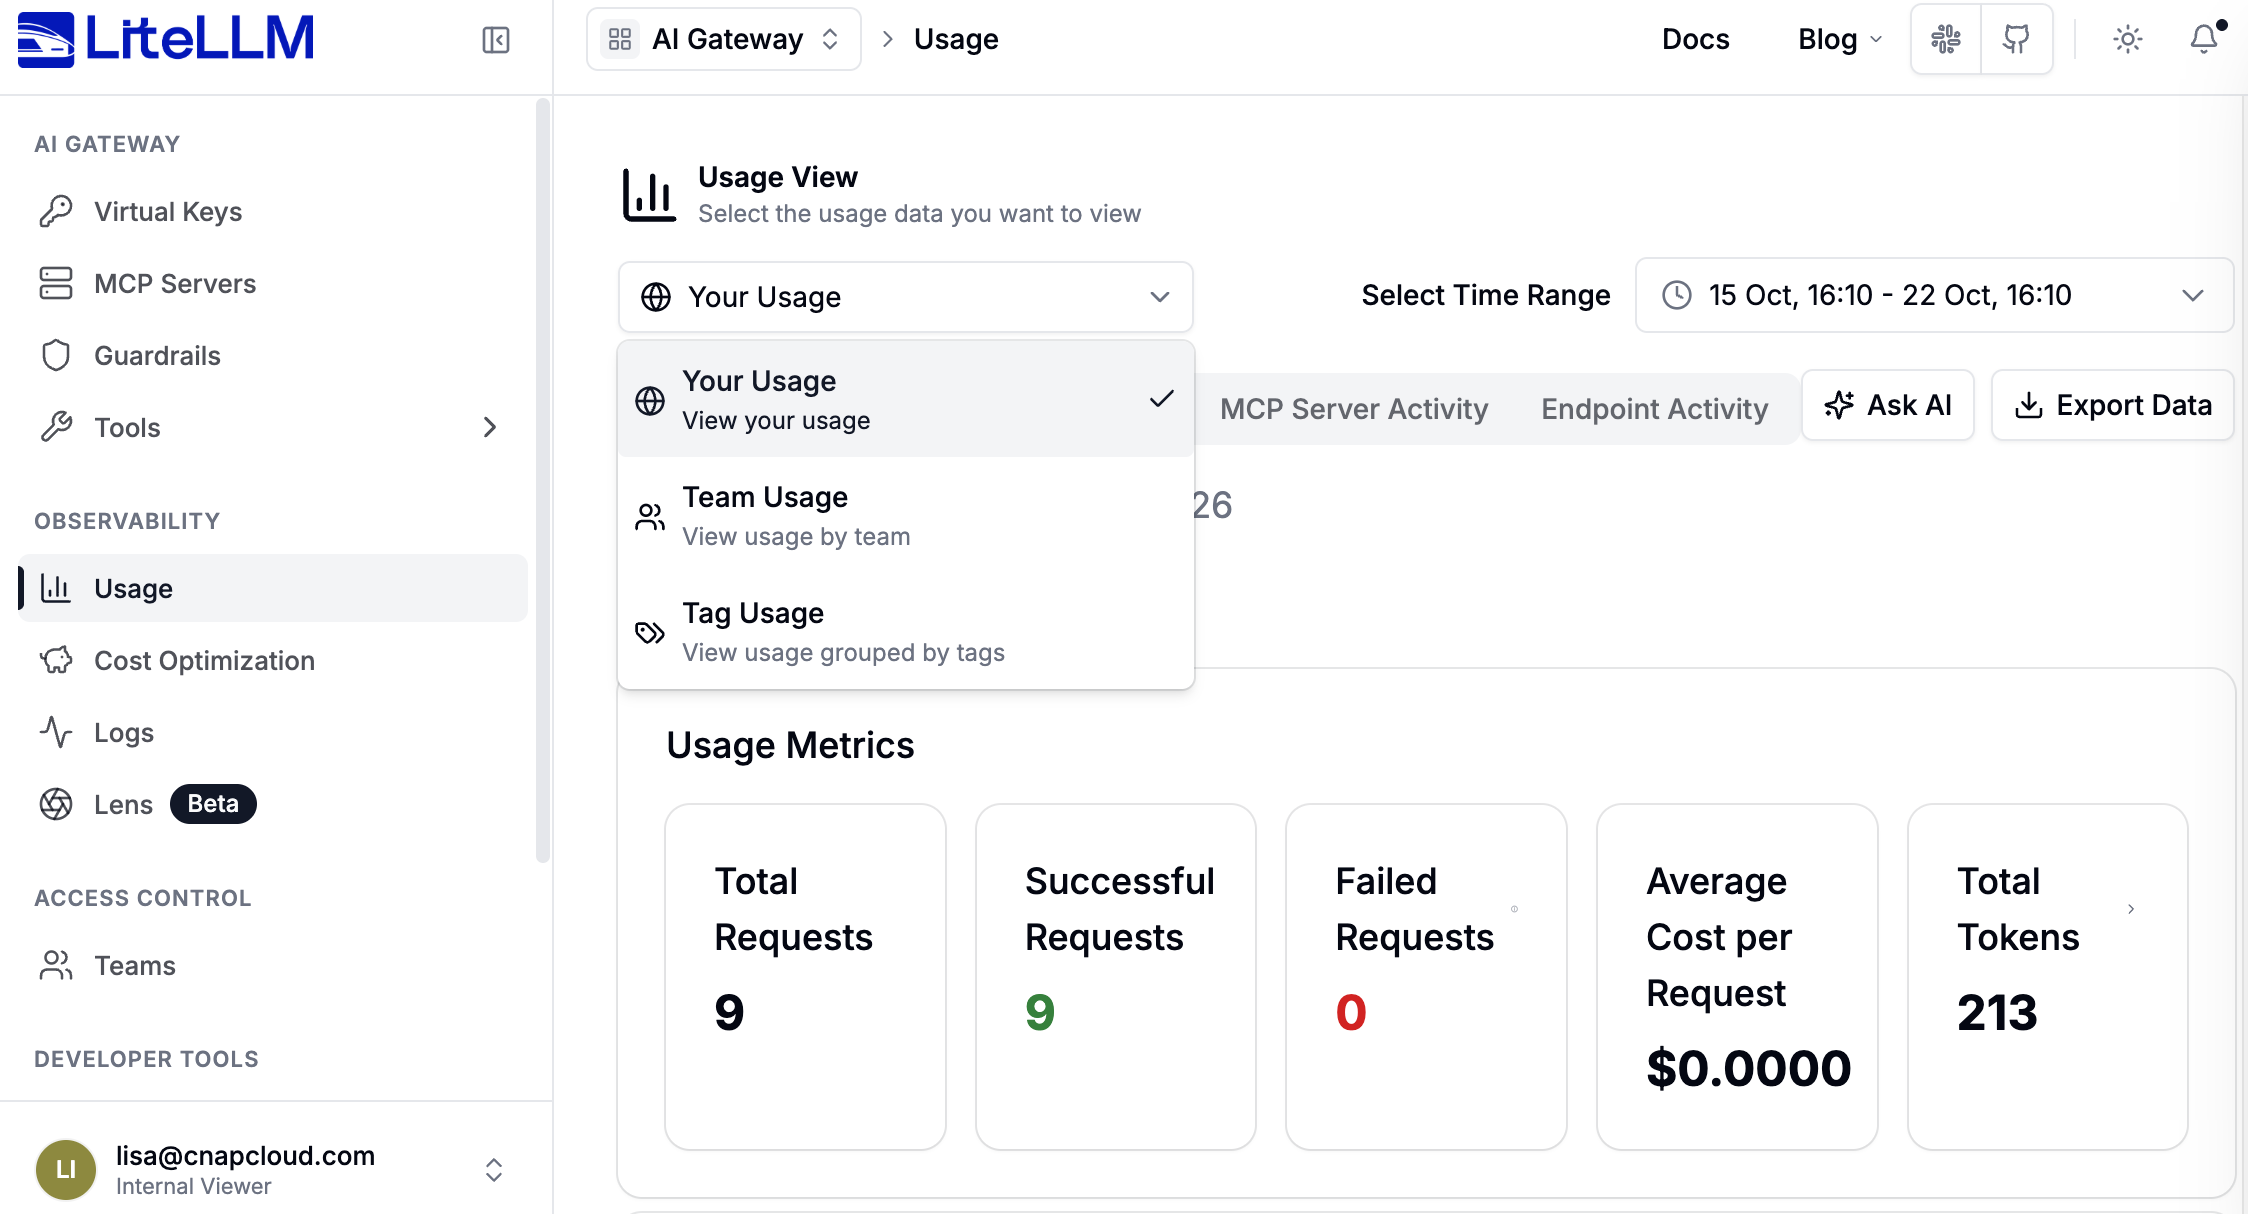2248x1214 pixels.
Task: Open the lisa@cnapcloud.com account menu
Action: click(x=272, y=1169)
